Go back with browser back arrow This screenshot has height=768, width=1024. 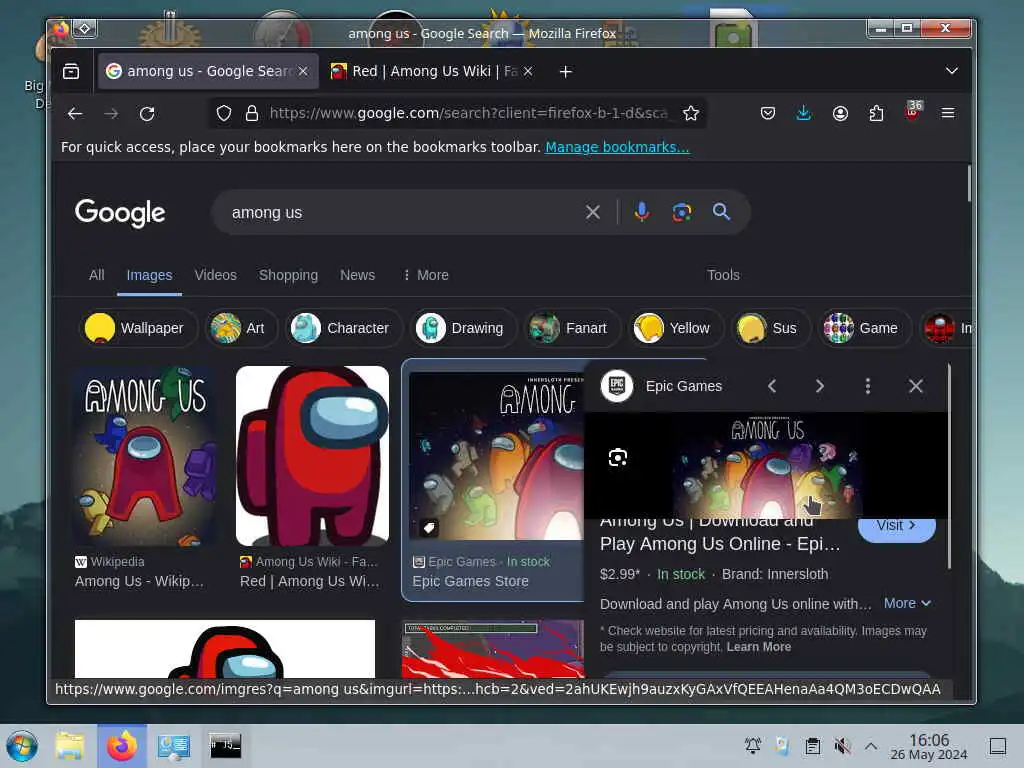(x=75, y=114)
